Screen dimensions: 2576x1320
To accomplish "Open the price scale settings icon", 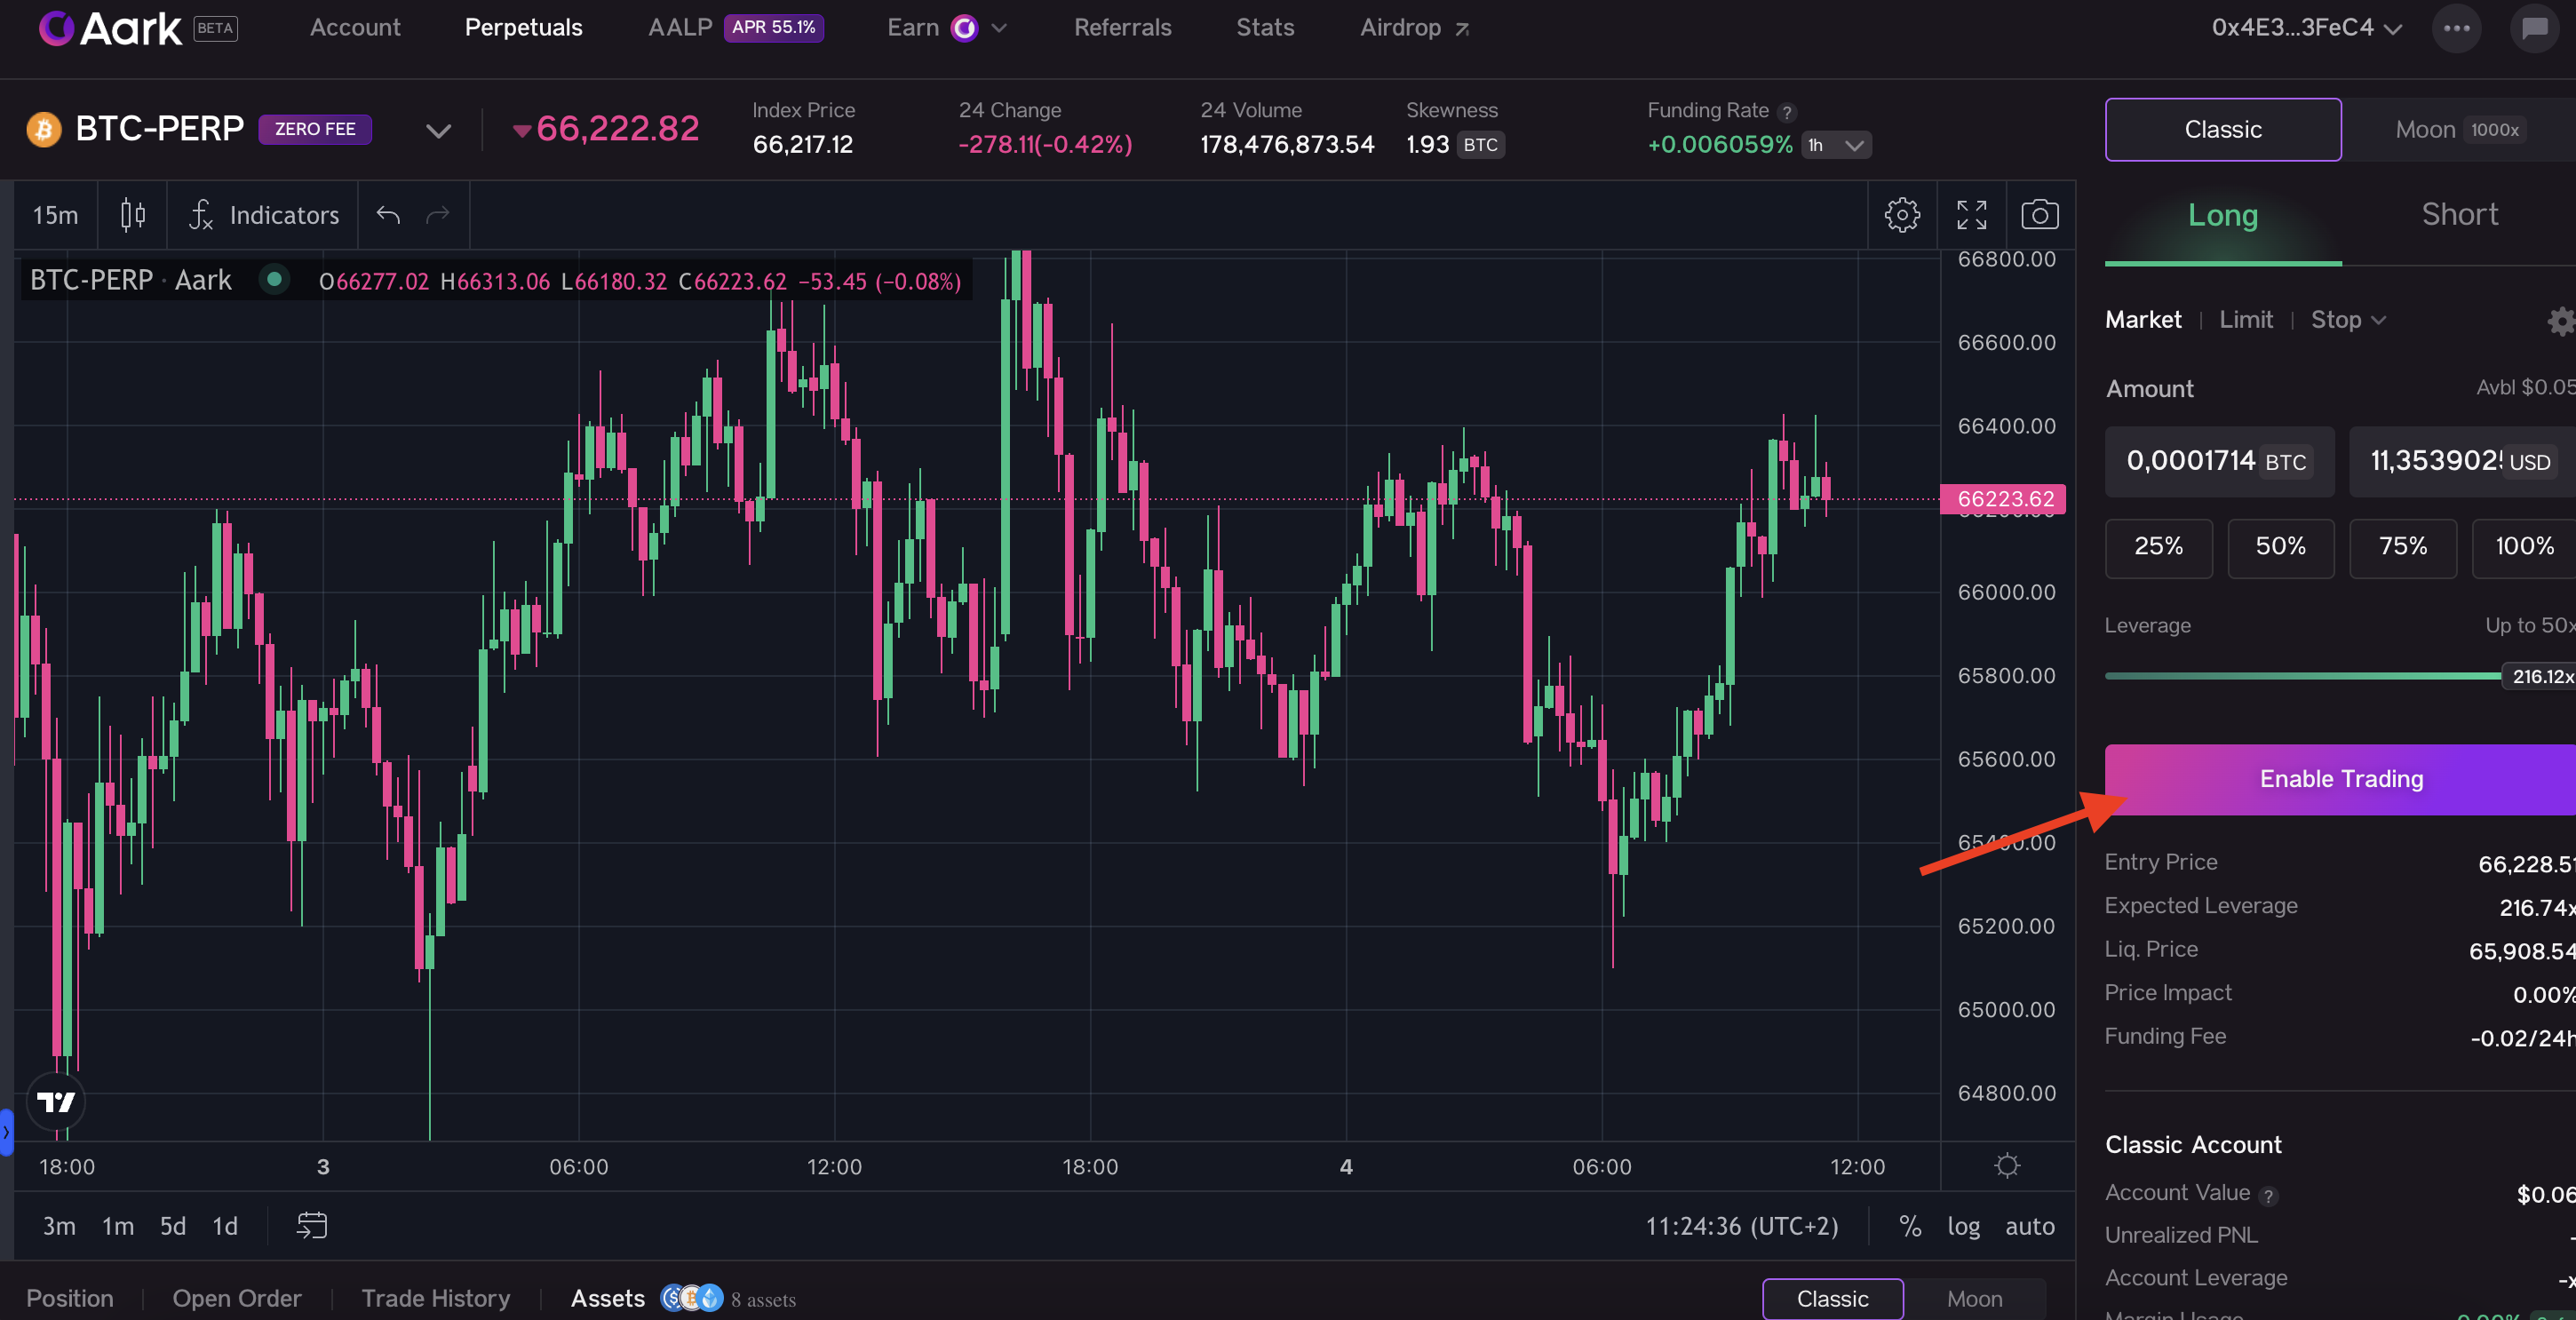I will pyautogui.click(x=2007, y=1166).
